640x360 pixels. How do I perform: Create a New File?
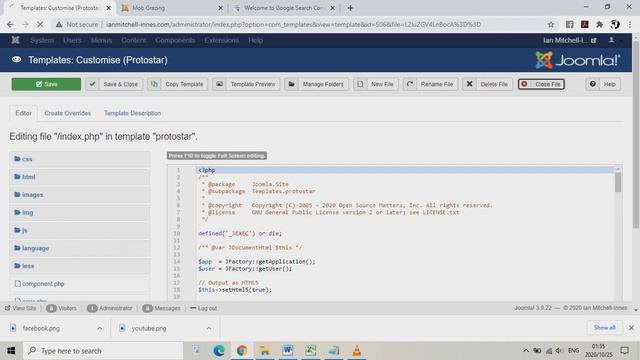(x=376, y=84)
